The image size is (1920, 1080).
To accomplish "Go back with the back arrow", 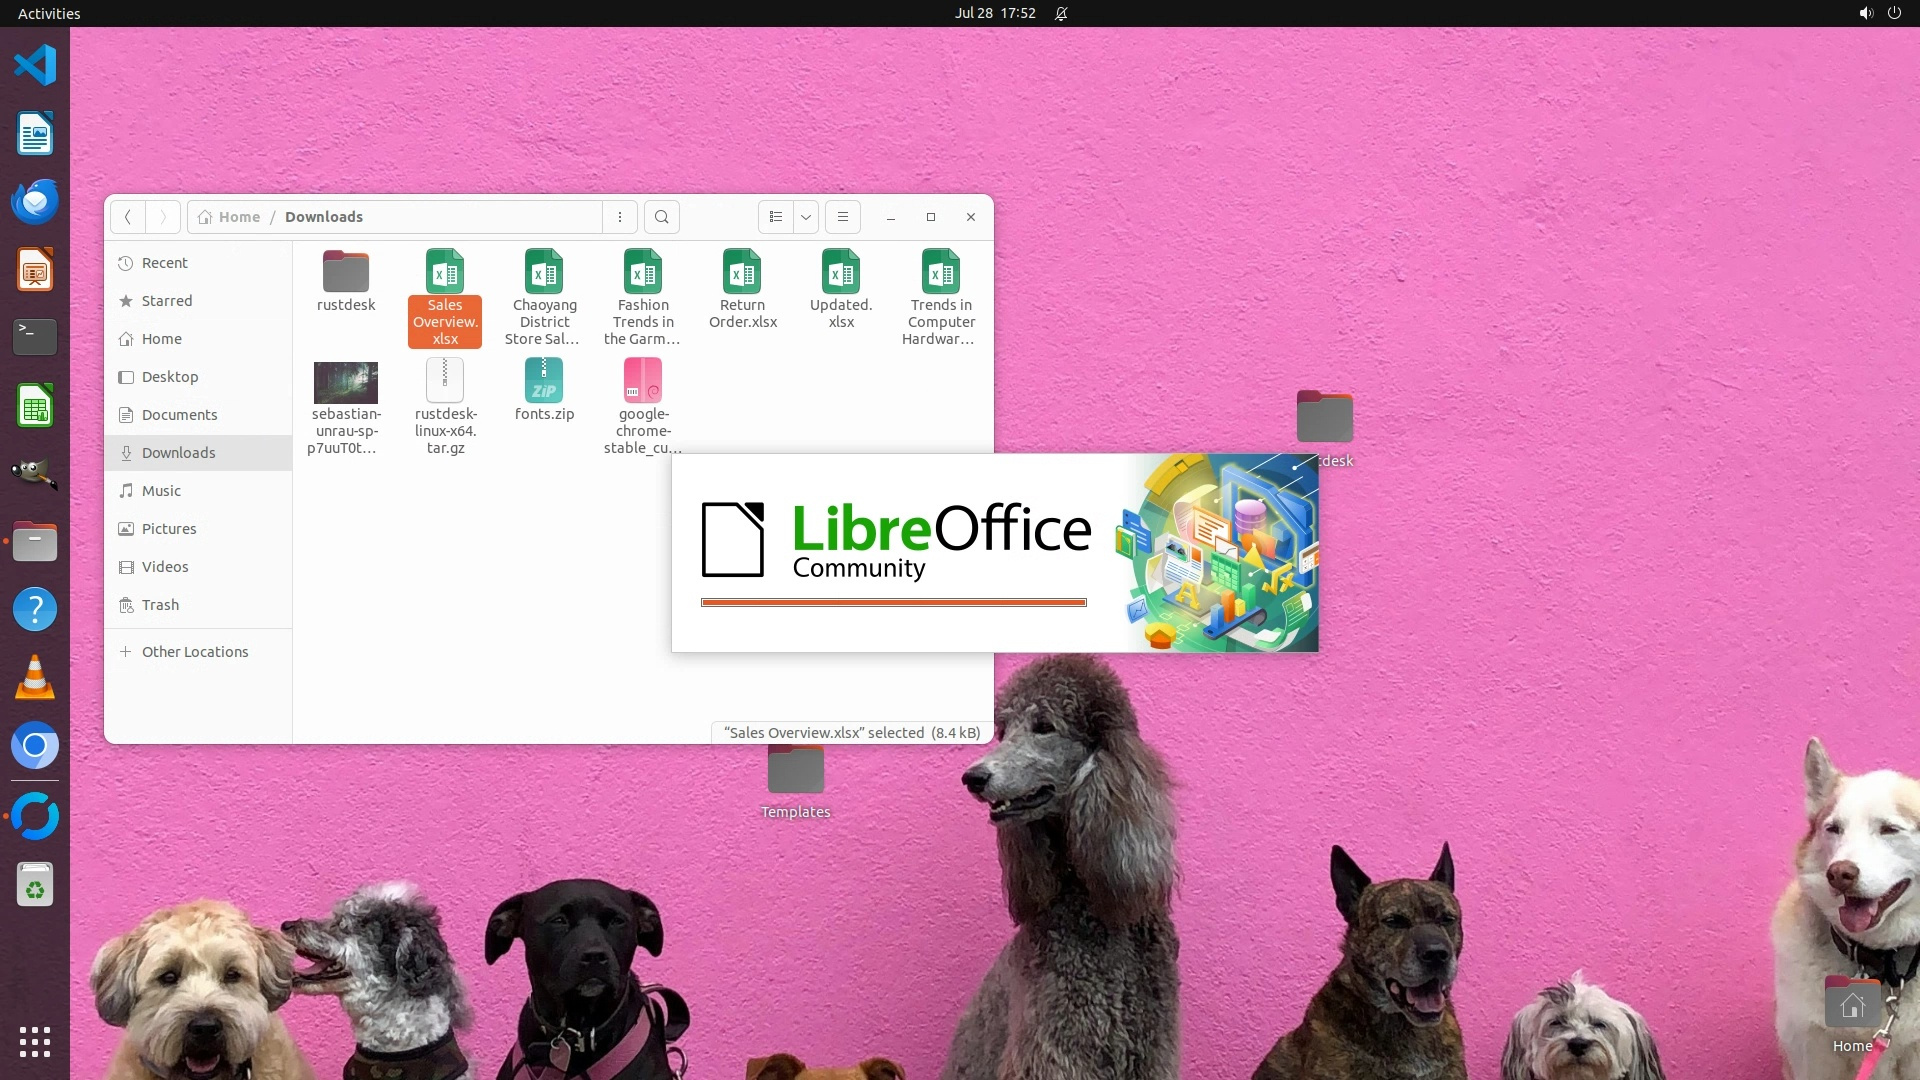I will click(x=128, y=217).
